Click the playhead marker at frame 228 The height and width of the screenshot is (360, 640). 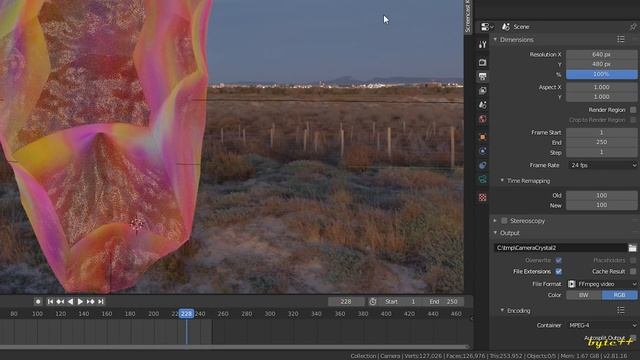(x=187, y=313)
